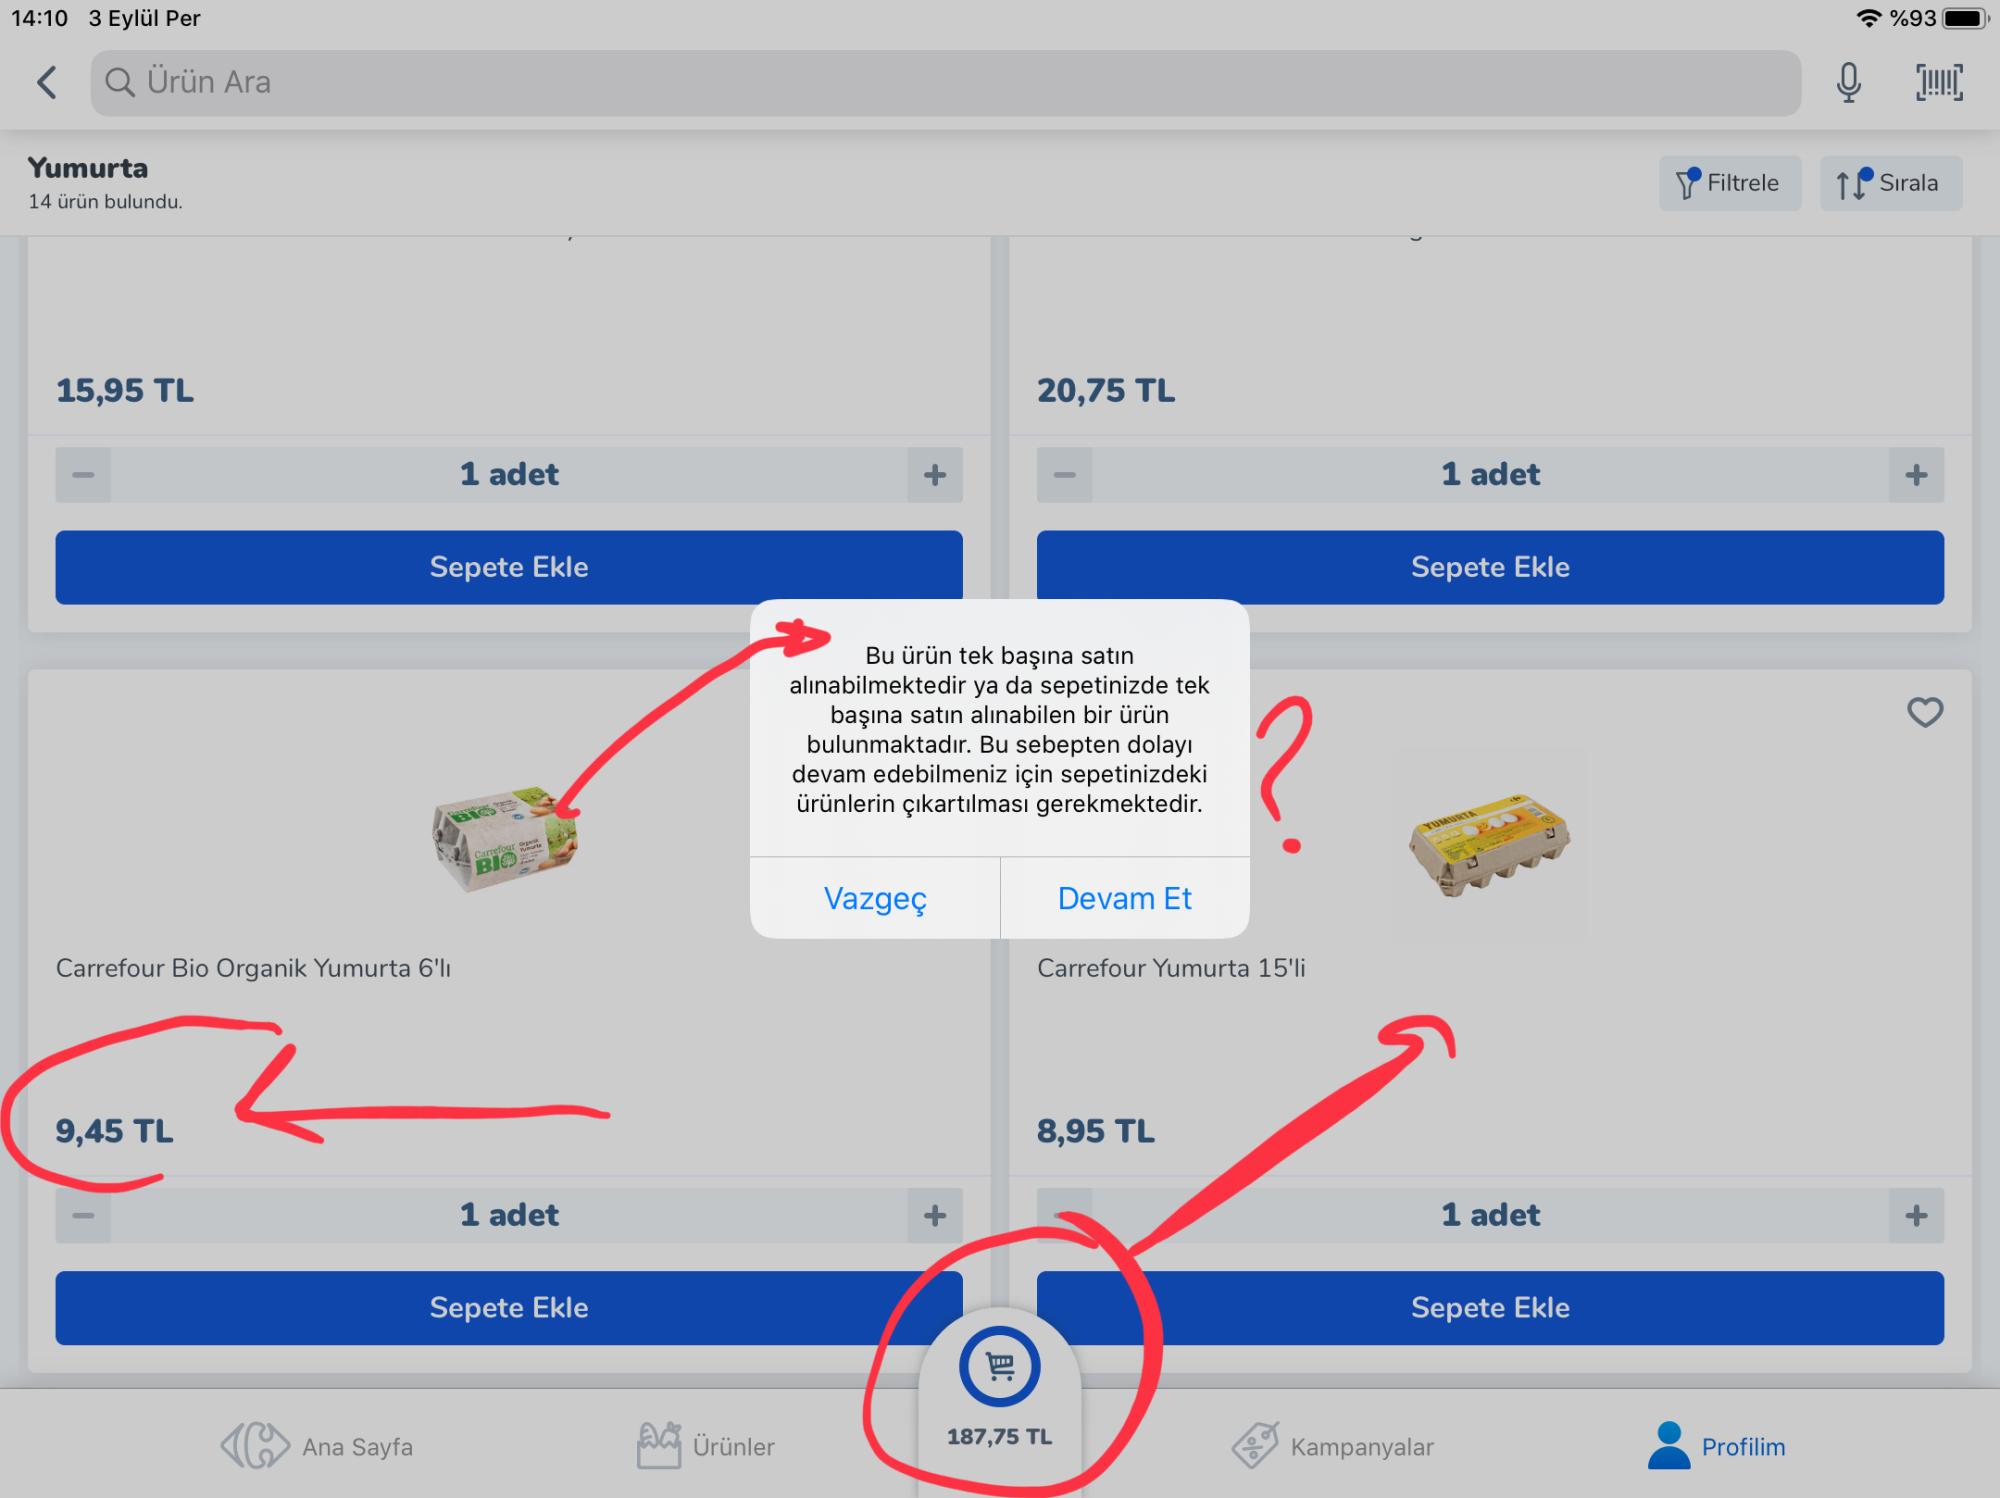Decrease quantity of the 15,95 TL product
The image size is (2000, 1498).
click(83, 474)
